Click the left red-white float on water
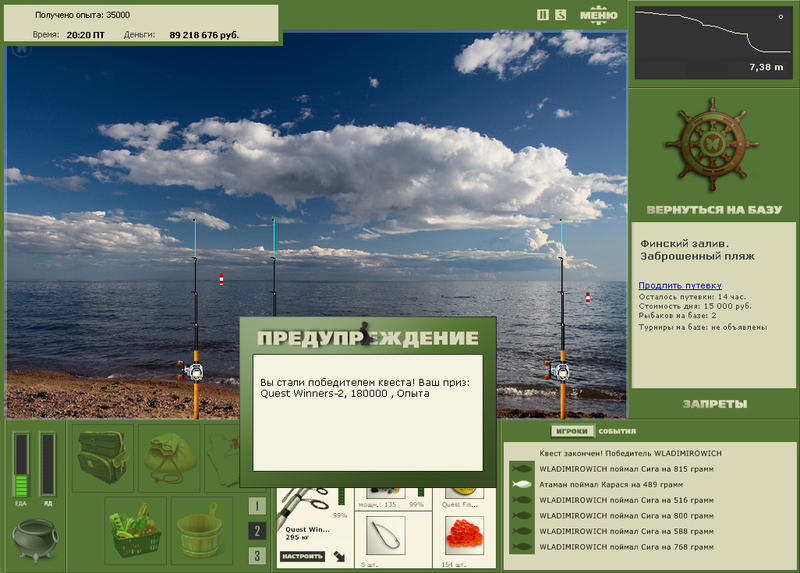Viewport: 800px width, 573px height. (221, 279)
